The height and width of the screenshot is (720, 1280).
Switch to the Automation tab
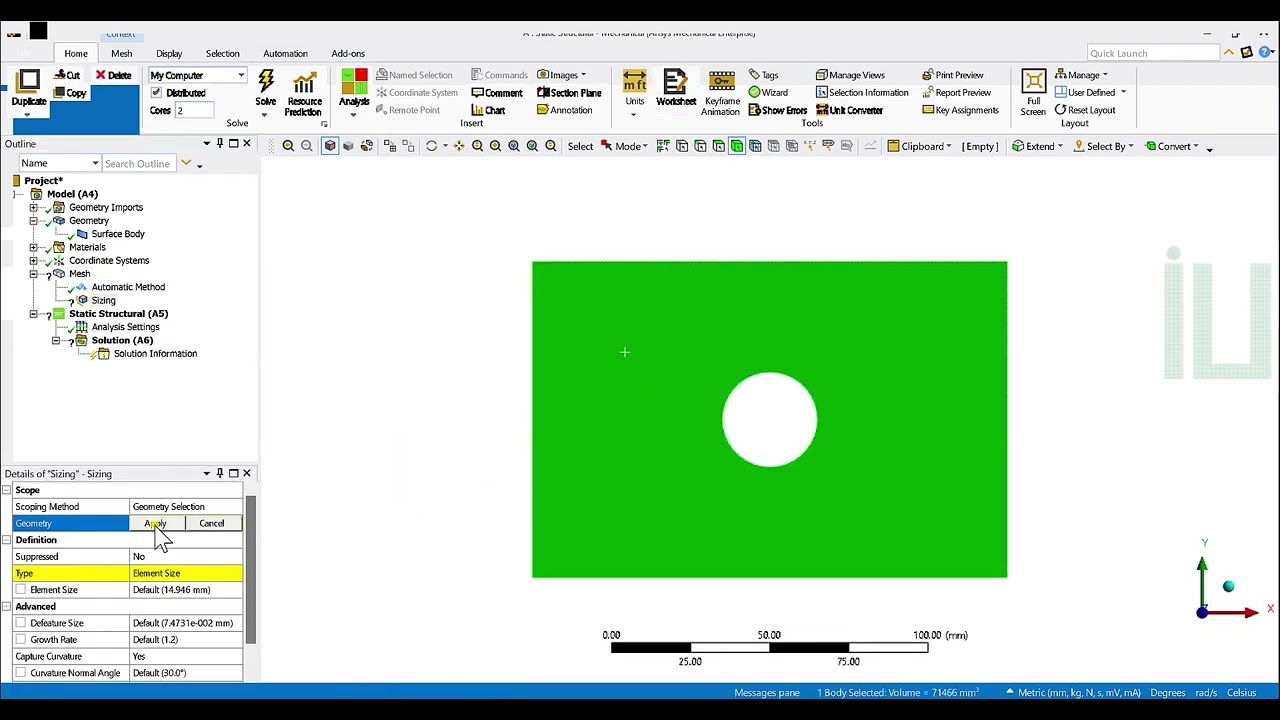pyautogui.click(x=285, y=53)
